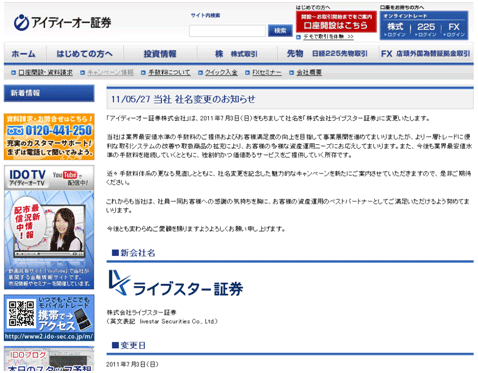Select the 投資情報 navigation tab
Screen dimensions: 478x373
click(160, 54)
